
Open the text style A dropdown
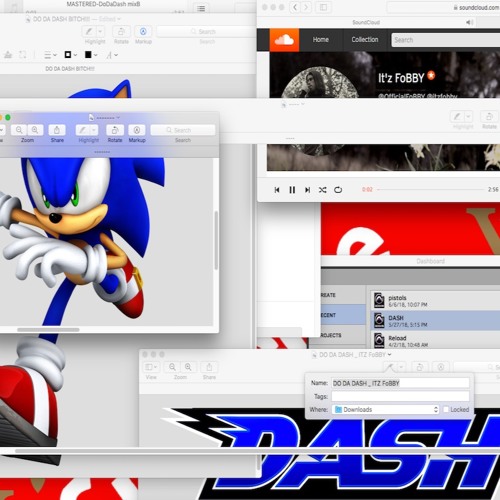[x=112, y=55]
